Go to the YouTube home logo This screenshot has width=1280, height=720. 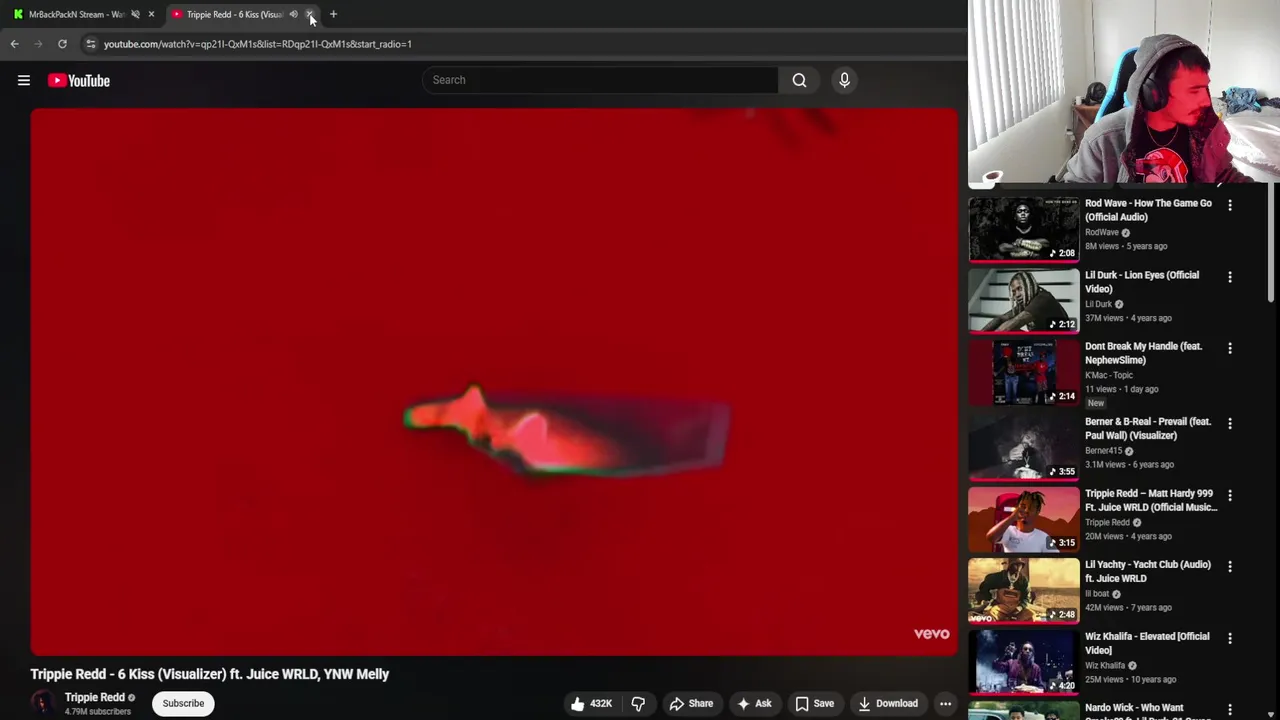[78, 80]
